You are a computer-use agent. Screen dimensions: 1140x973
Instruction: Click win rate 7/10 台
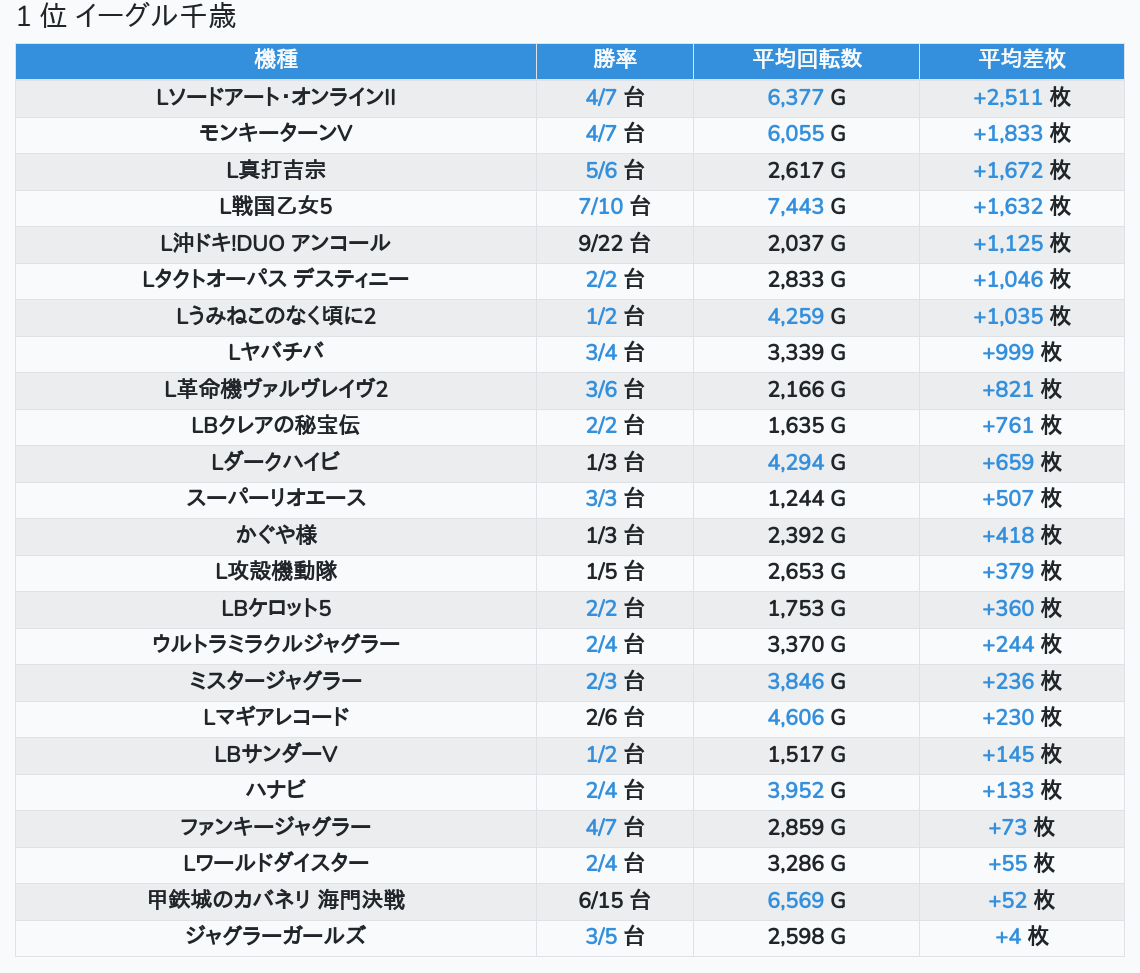614,207
